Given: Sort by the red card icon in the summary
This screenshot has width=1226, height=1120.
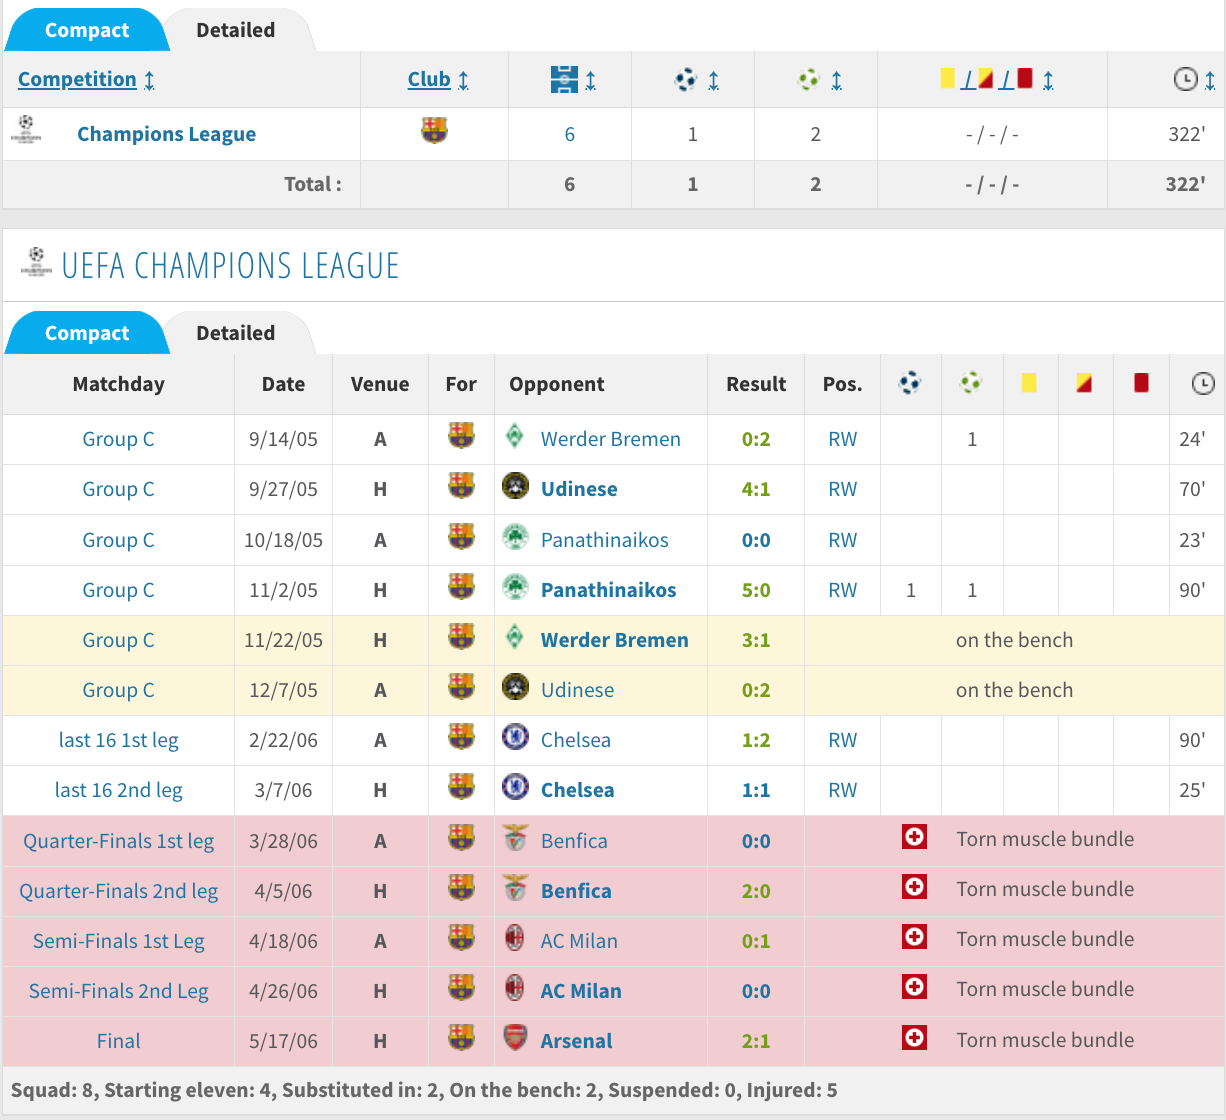Looking at the screenshot, I should pyautogui.click(x=1024, y=78).
